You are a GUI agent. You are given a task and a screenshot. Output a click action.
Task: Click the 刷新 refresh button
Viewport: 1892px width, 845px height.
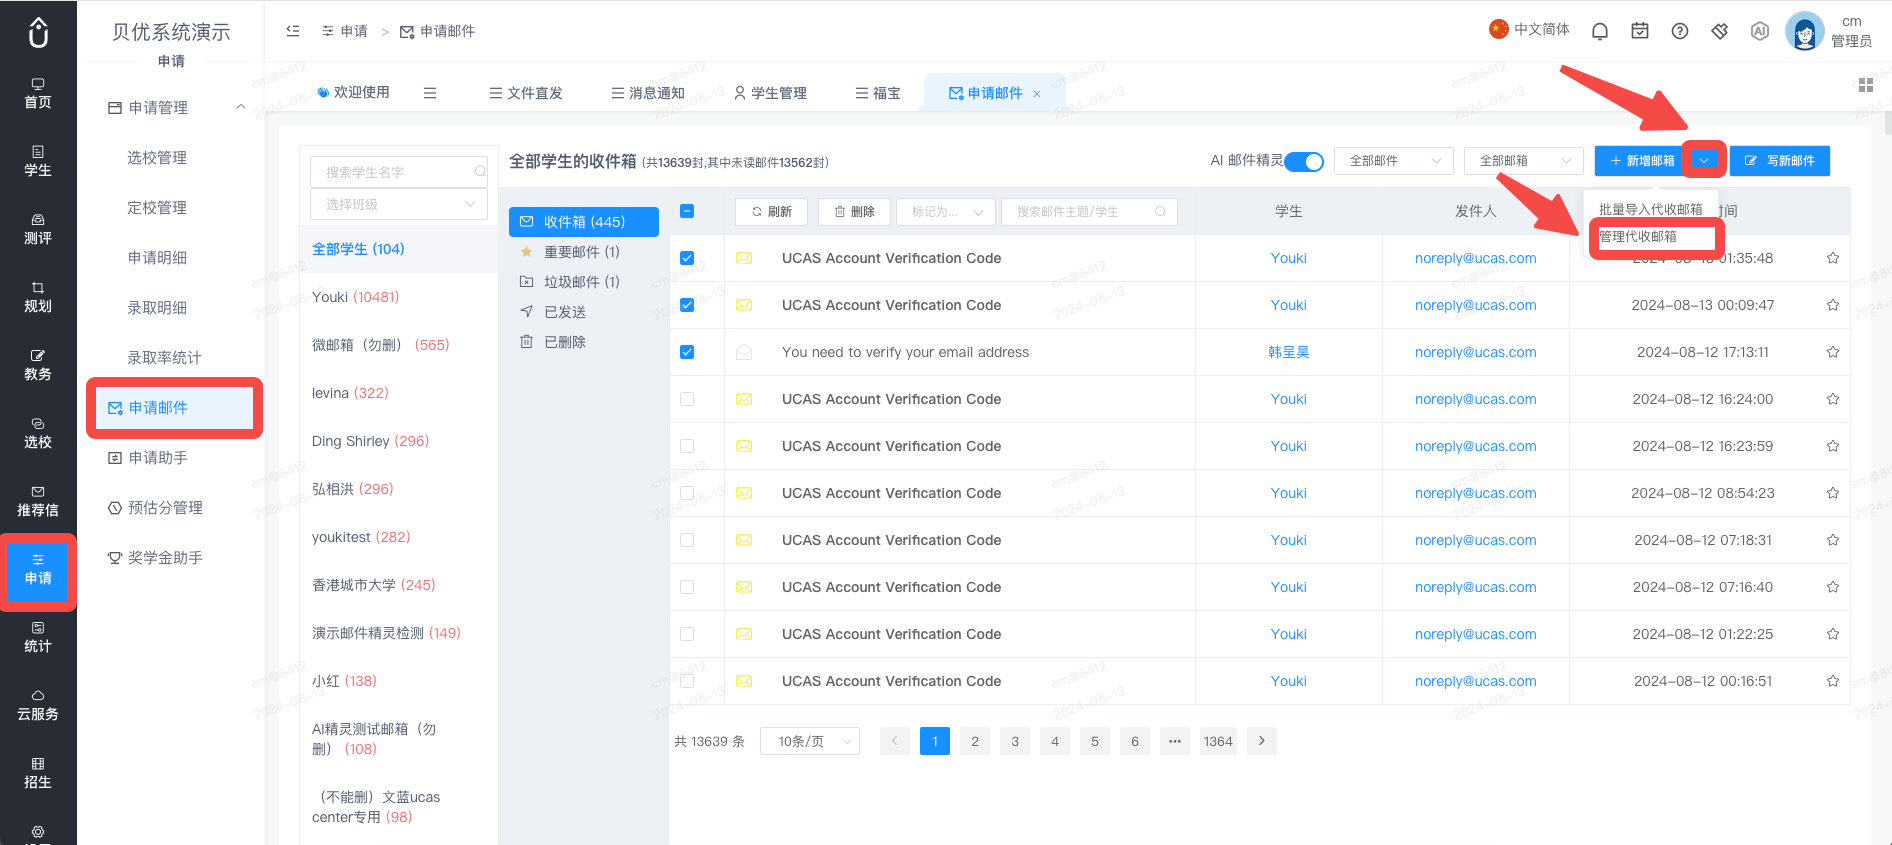771,212
